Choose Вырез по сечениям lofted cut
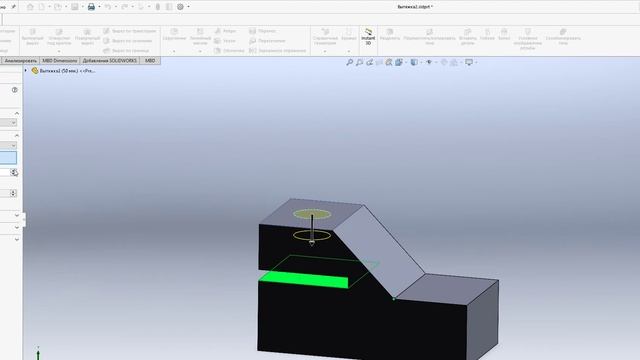Image resolution: width=640 pixels, height=360 pixels. [128, 41]
